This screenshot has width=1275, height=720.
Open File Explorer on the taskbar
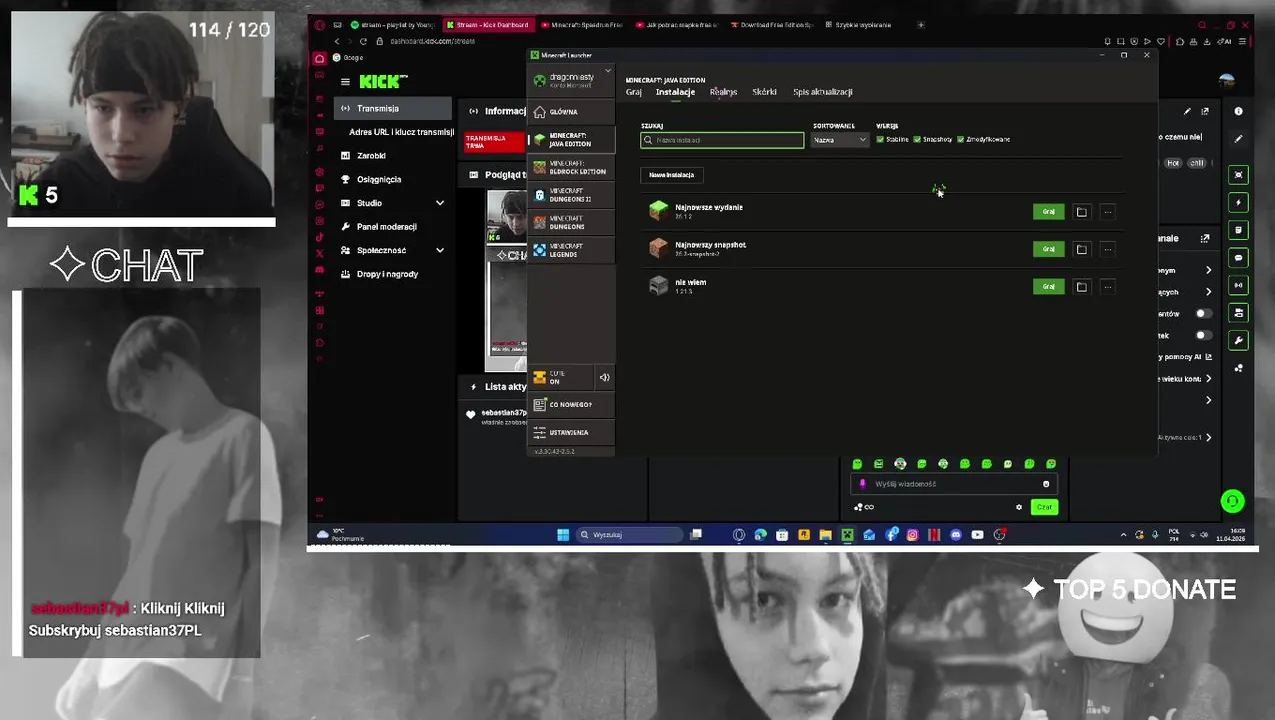click(825, 535)
